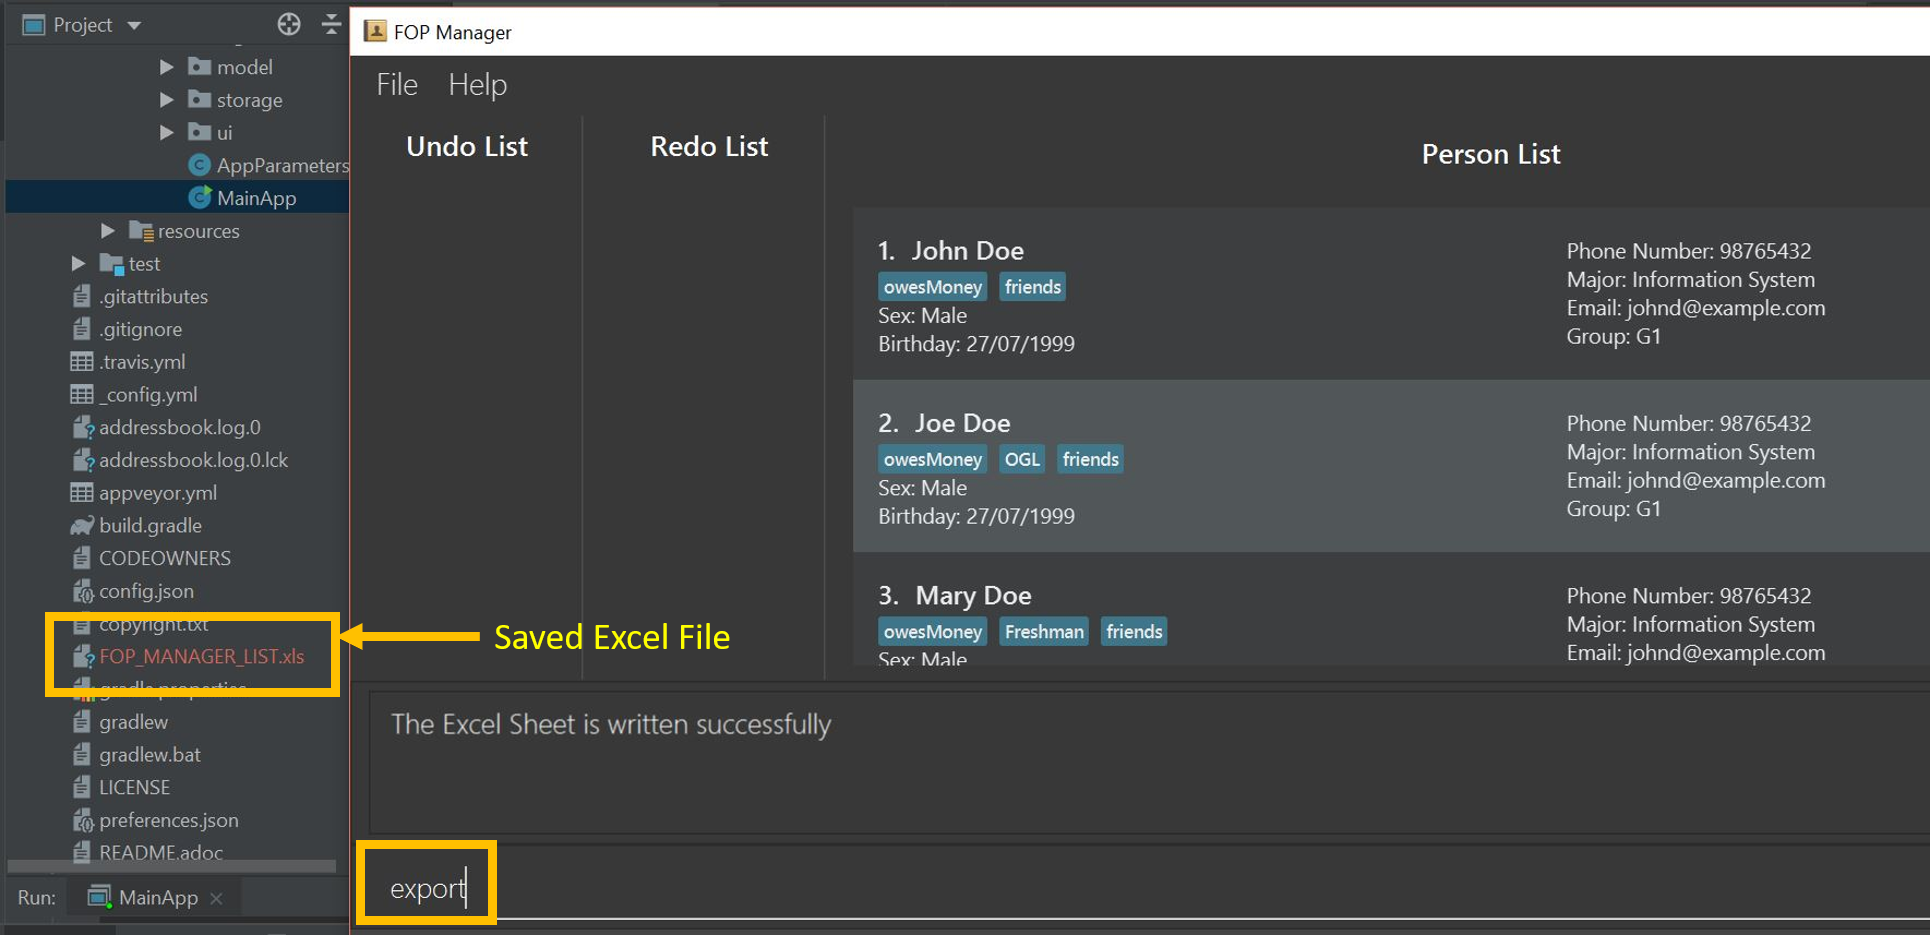This screenshot has width=1930, height=935.
Task: Click the .gitignore file icon
Action: coord(82,329)
